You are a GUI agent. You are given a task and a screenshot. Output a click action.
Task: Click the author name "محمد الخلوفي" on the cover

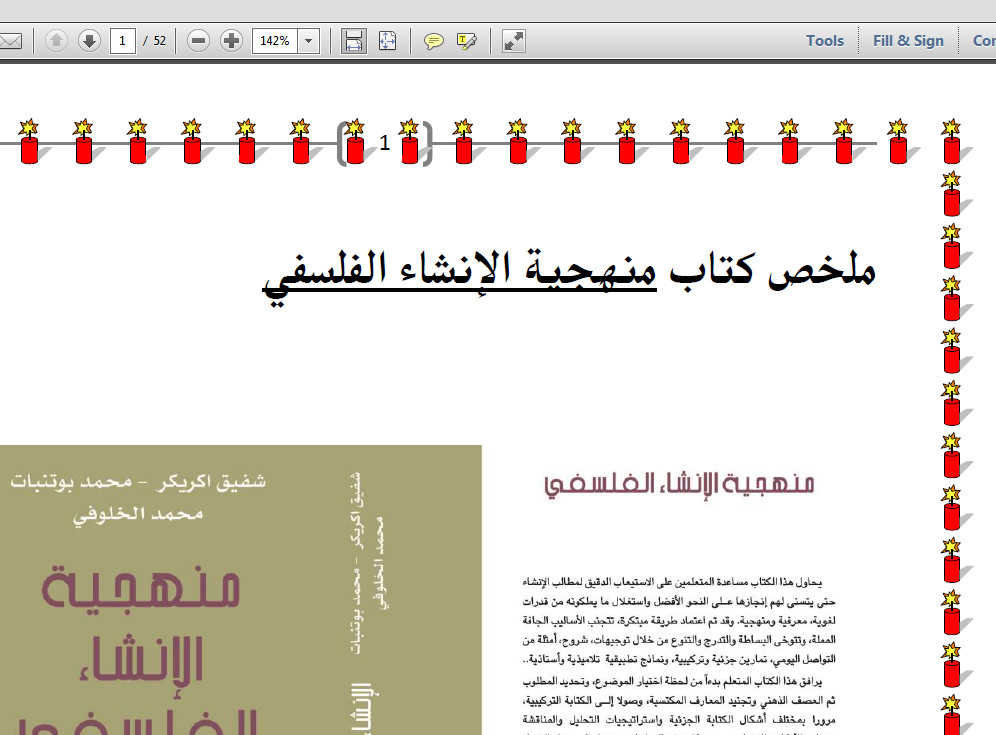138,513
